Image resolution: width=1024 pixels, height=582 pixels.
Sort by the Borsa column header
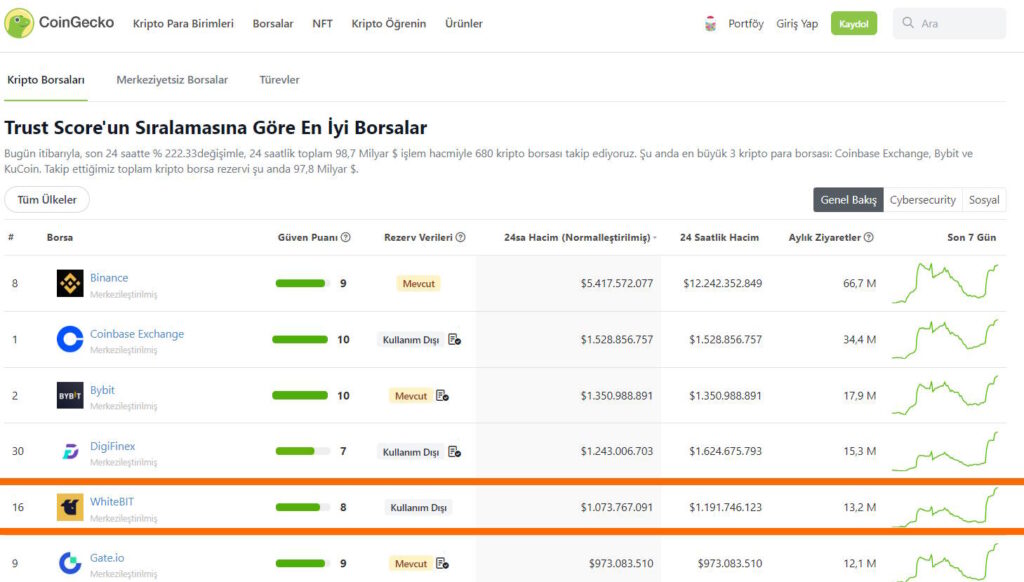(x=59, y=237)
